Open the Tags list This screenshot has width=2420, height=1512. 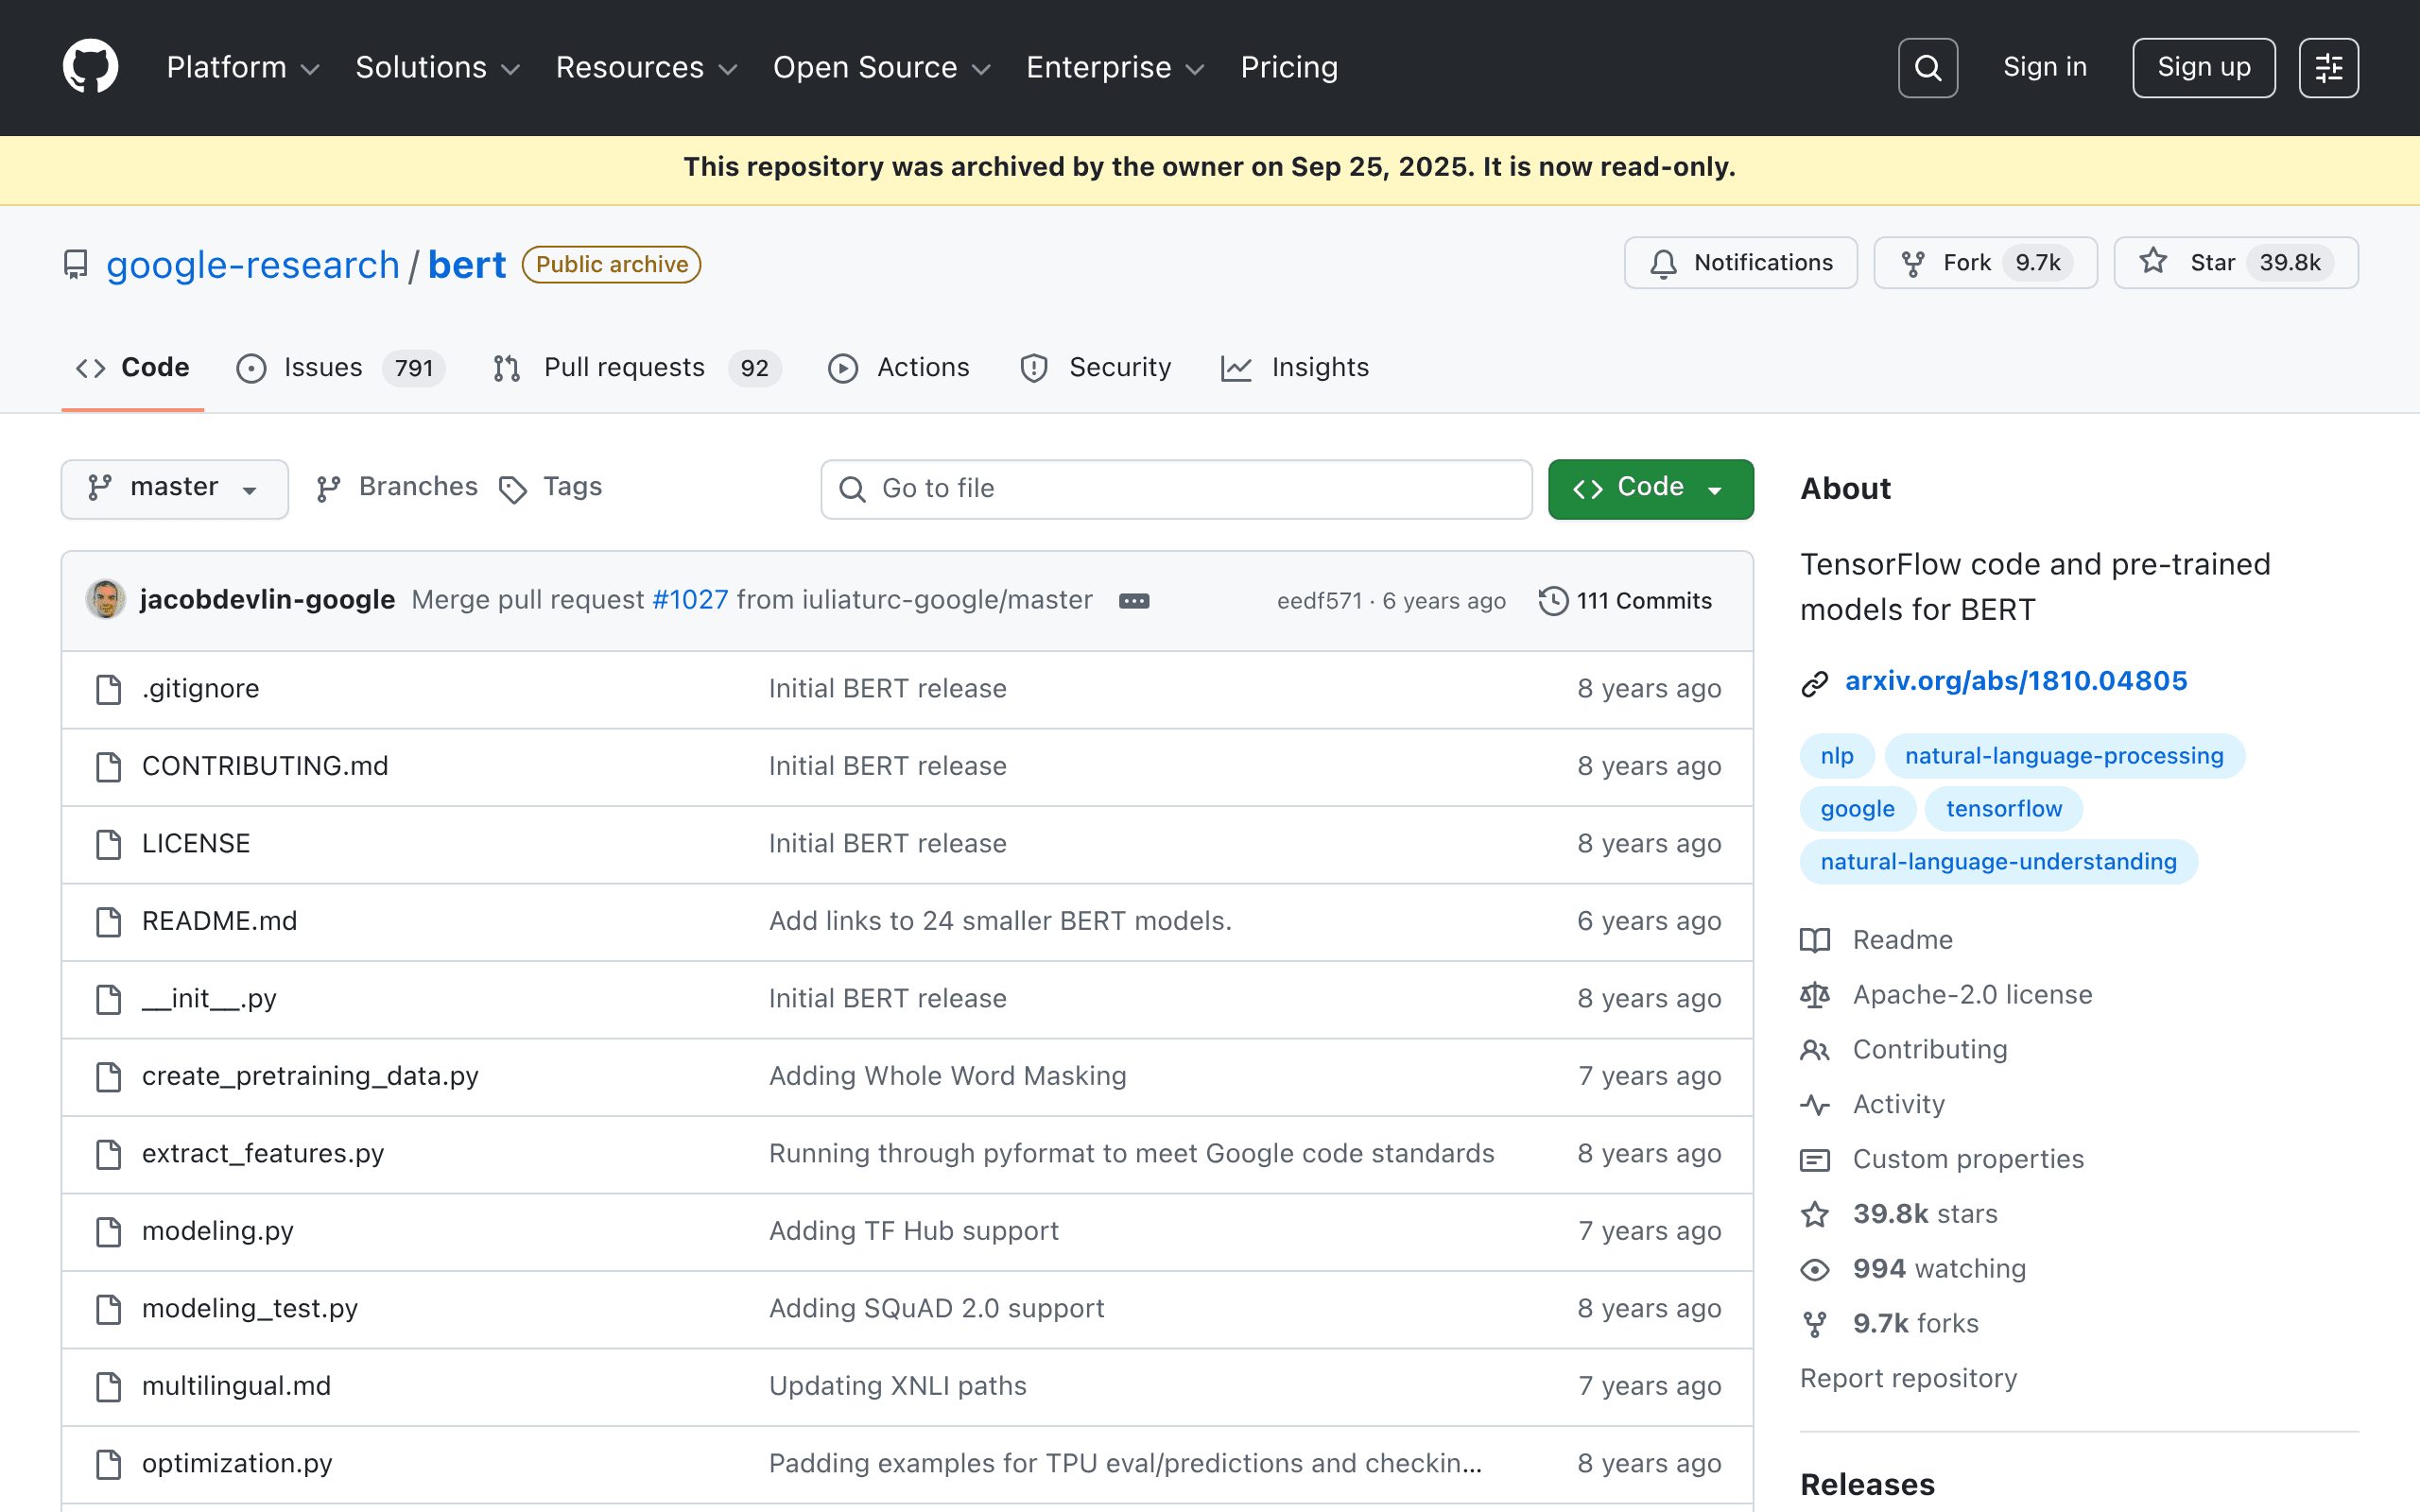551,487
